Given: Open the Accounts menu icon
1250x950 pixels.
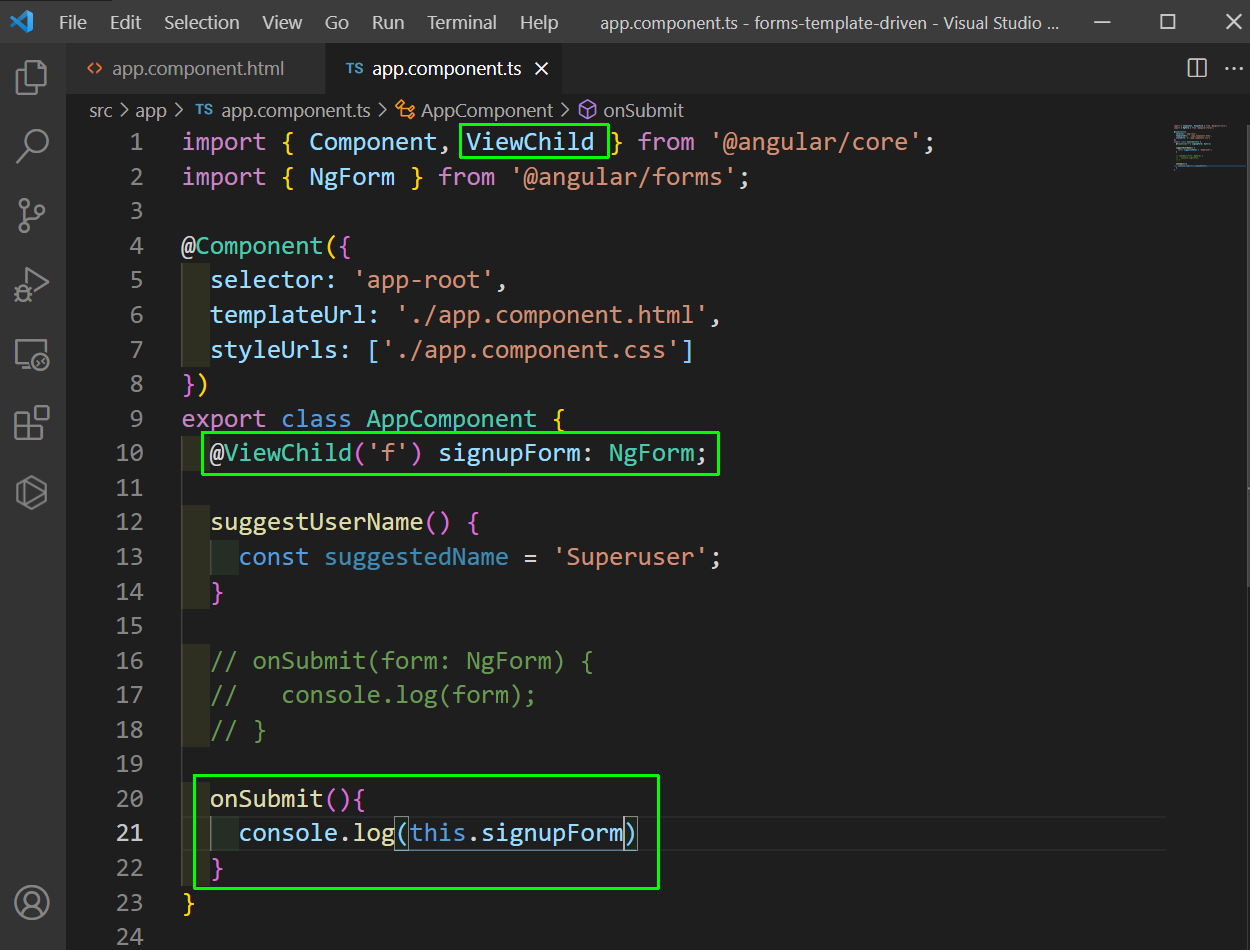Looking at the screenshot, I should click(x=32, y=902).
